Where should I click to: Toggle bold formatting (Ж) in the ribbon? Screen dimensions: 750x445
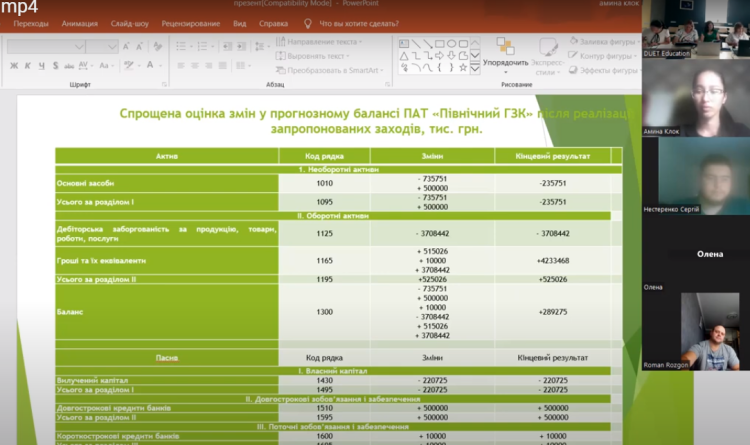point(14,66)
